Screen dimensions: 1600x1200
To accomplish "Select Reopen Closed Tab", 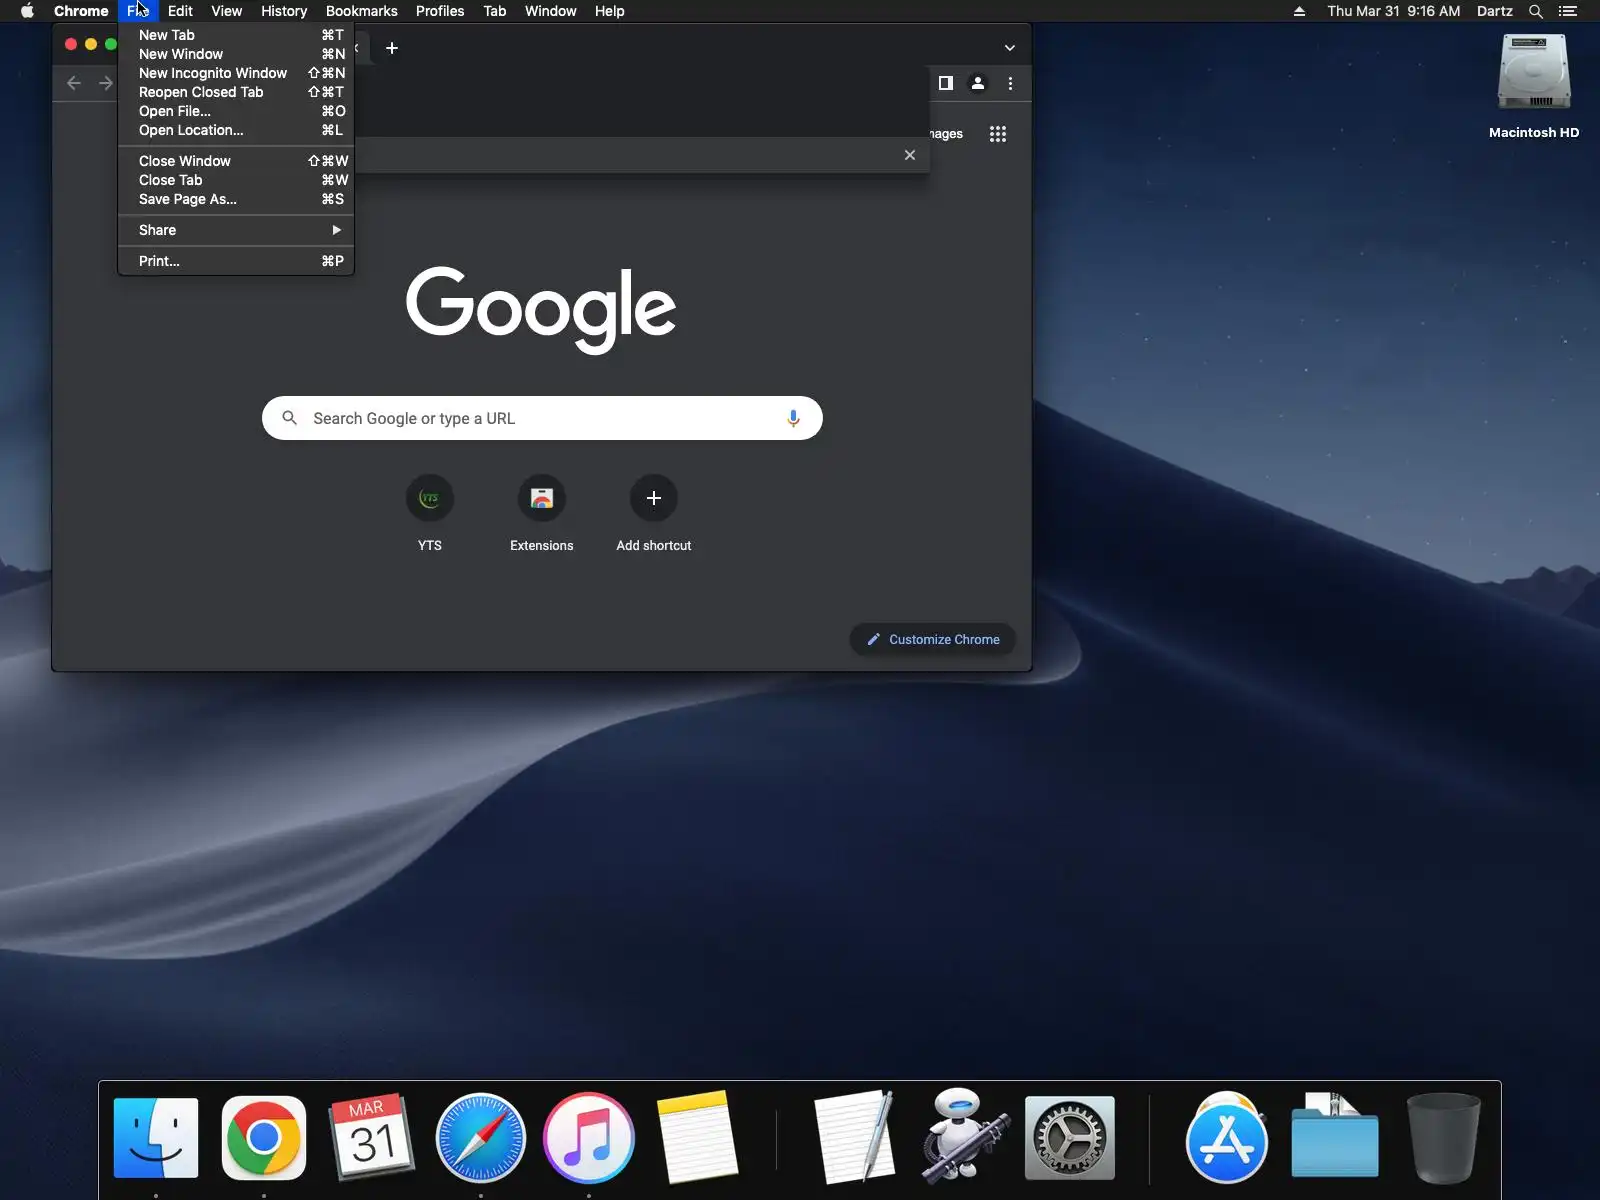I will (x=236, y=92).
